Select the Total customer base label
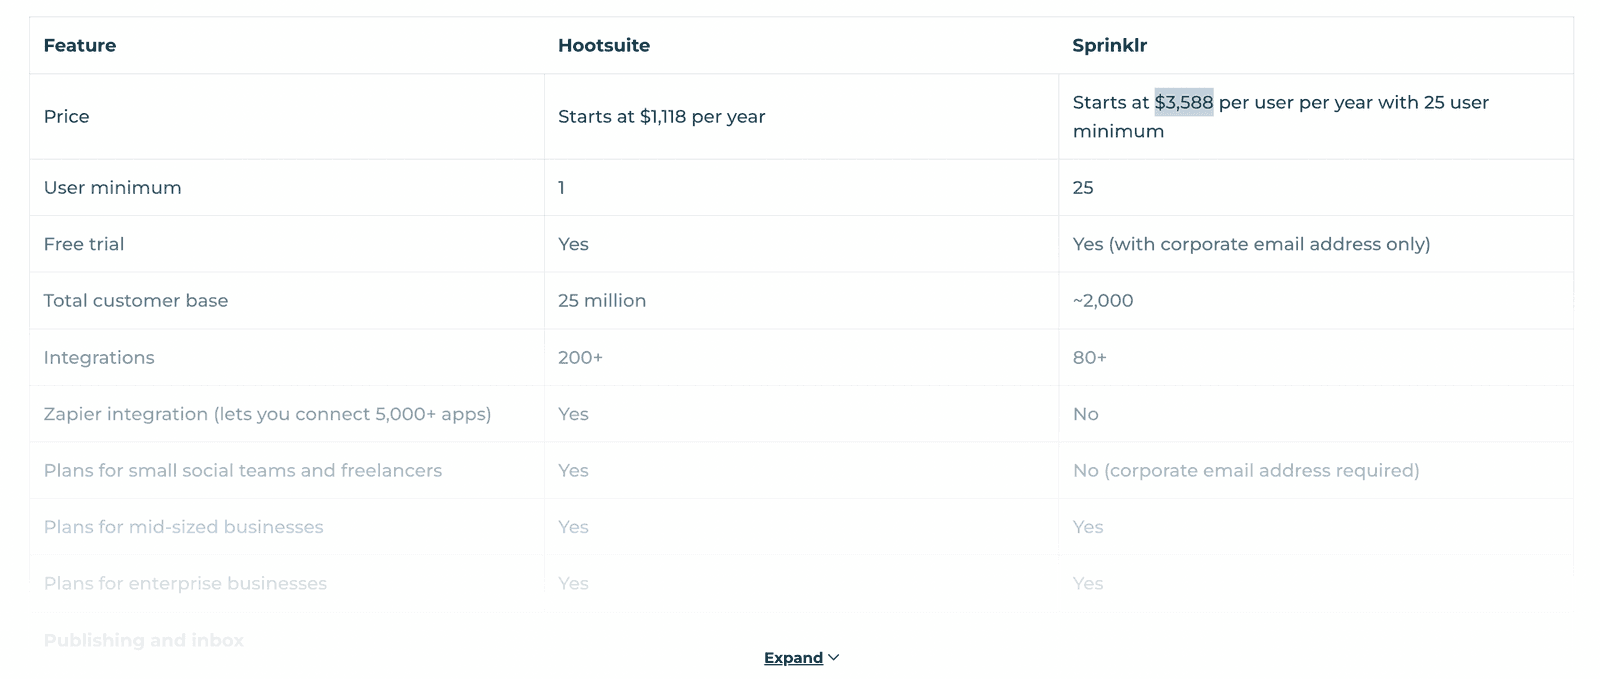The height and width of the screenshot is (679, 1600). click(x=136, y=300)
